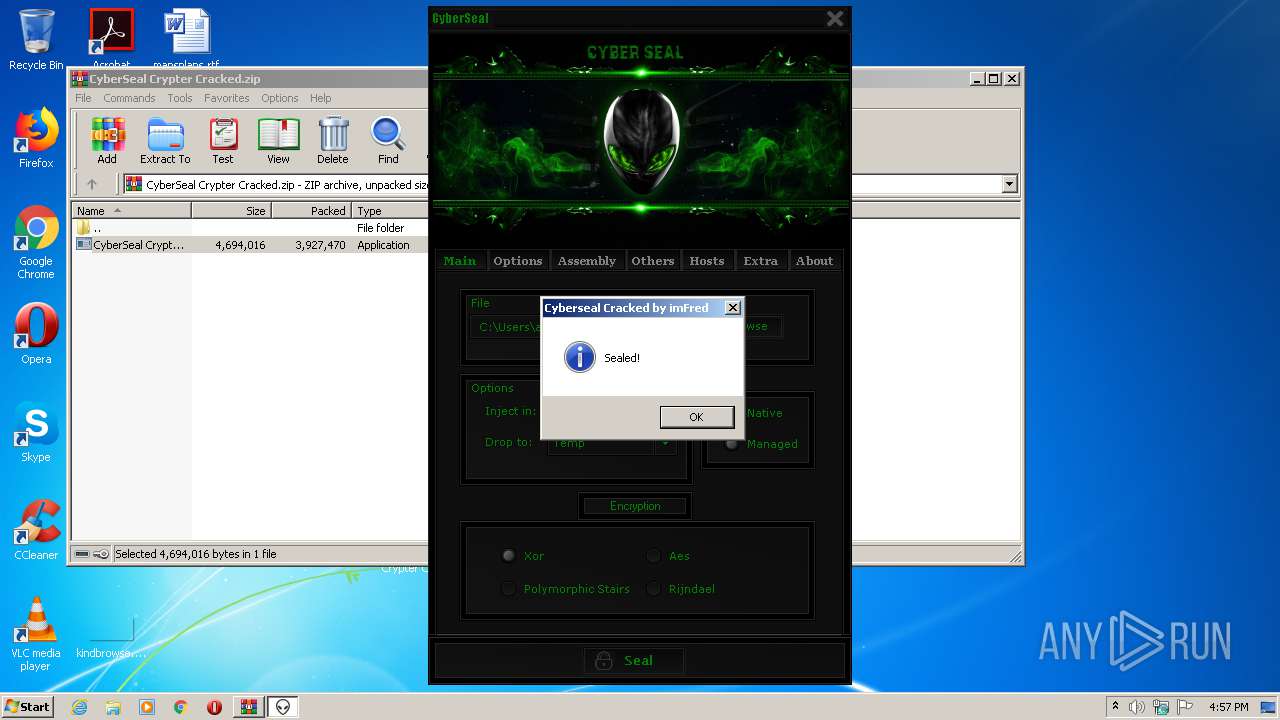Open the Options menu in WinRAR
The width and height of the screenshot is (1280, 720).
pyautogui.click(x=280, y=98)
